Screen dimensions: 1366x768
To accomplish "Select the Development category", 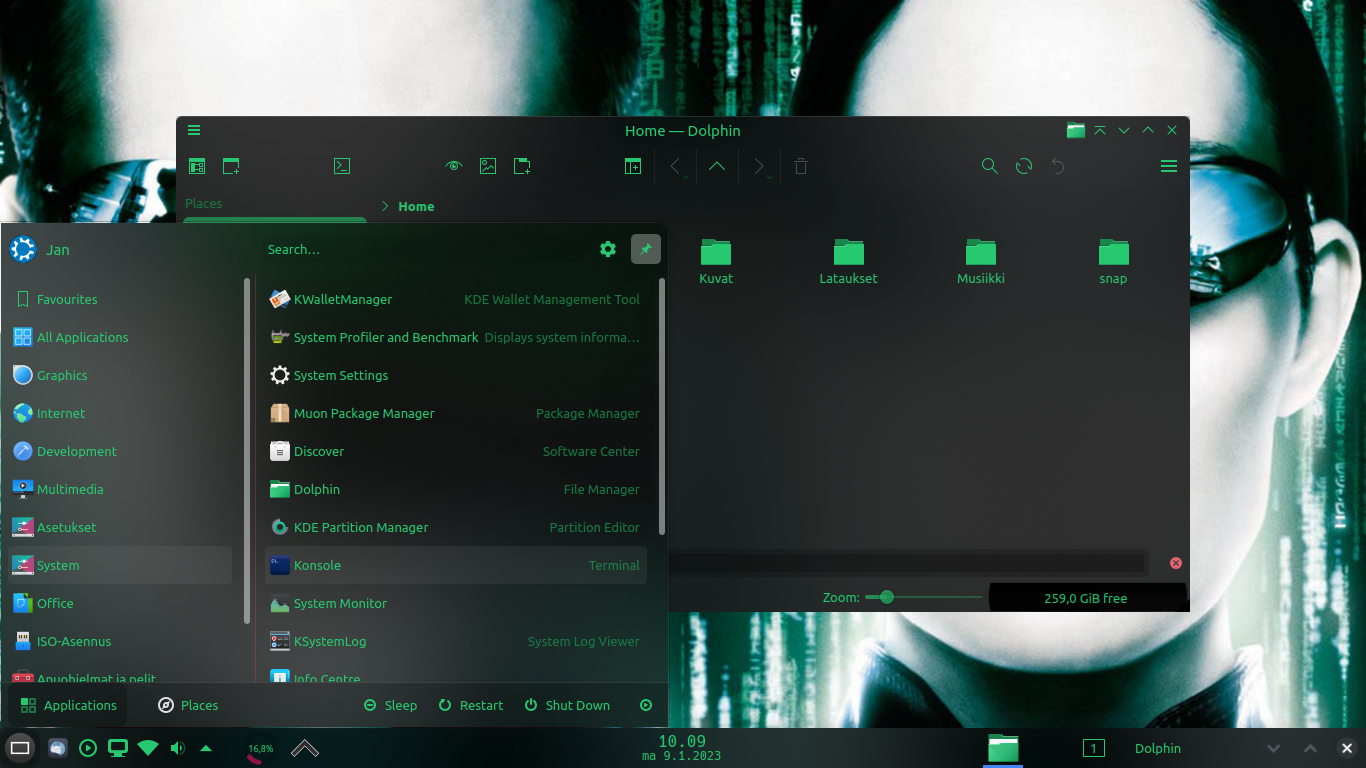I will click(120, 451).
